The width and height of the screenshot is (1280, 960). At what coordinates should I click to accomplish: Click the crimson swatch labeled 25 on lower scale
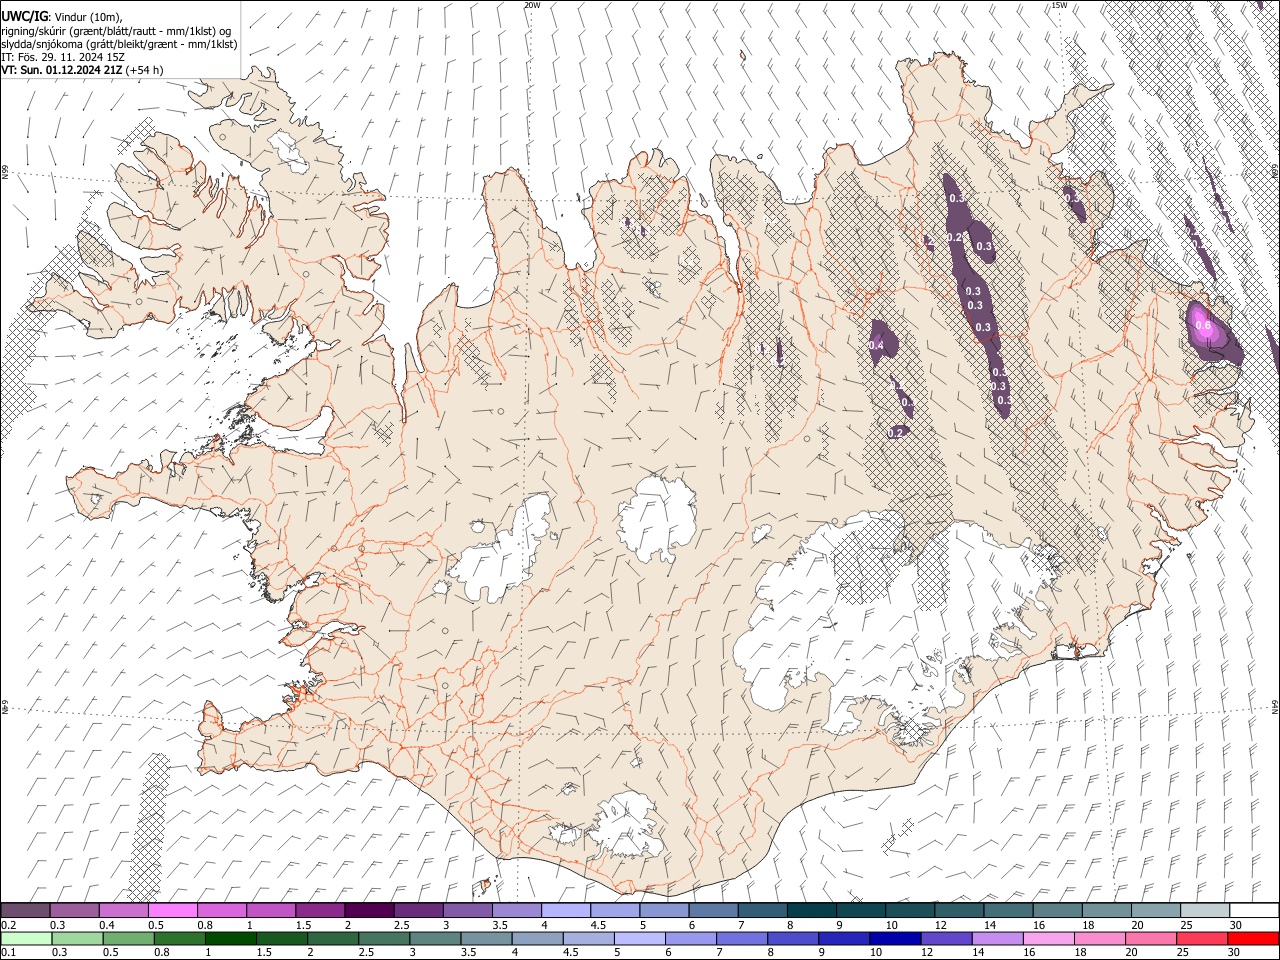coord(1202,938)
